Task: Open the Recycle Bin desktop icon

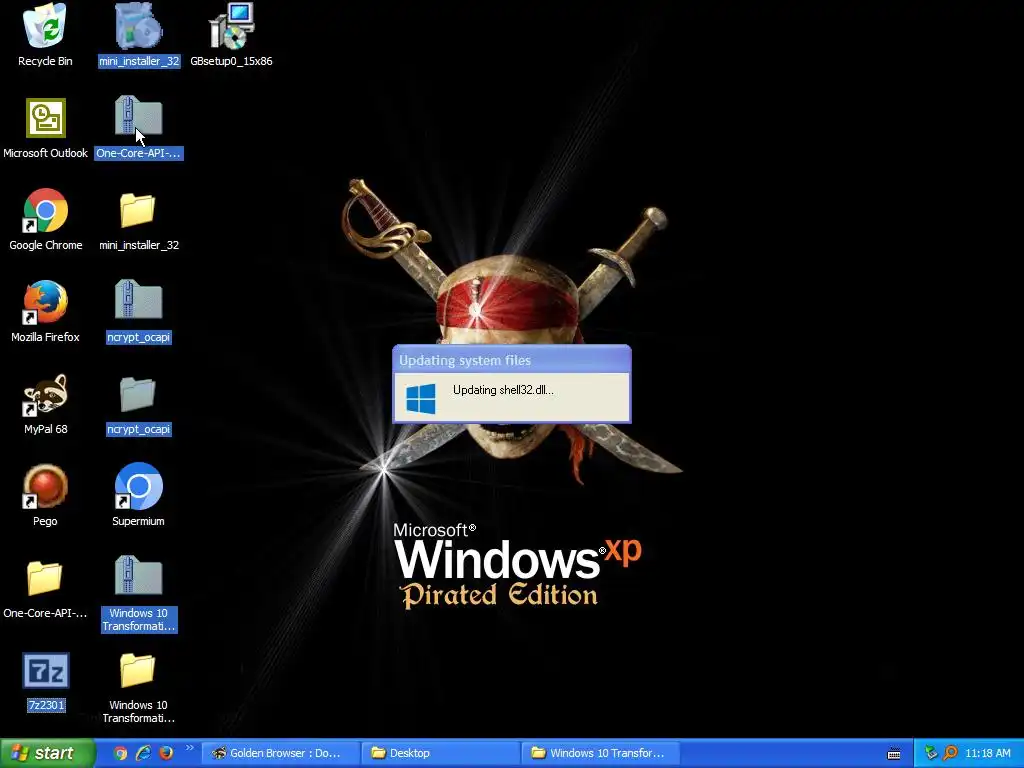Action: point(45,36)
